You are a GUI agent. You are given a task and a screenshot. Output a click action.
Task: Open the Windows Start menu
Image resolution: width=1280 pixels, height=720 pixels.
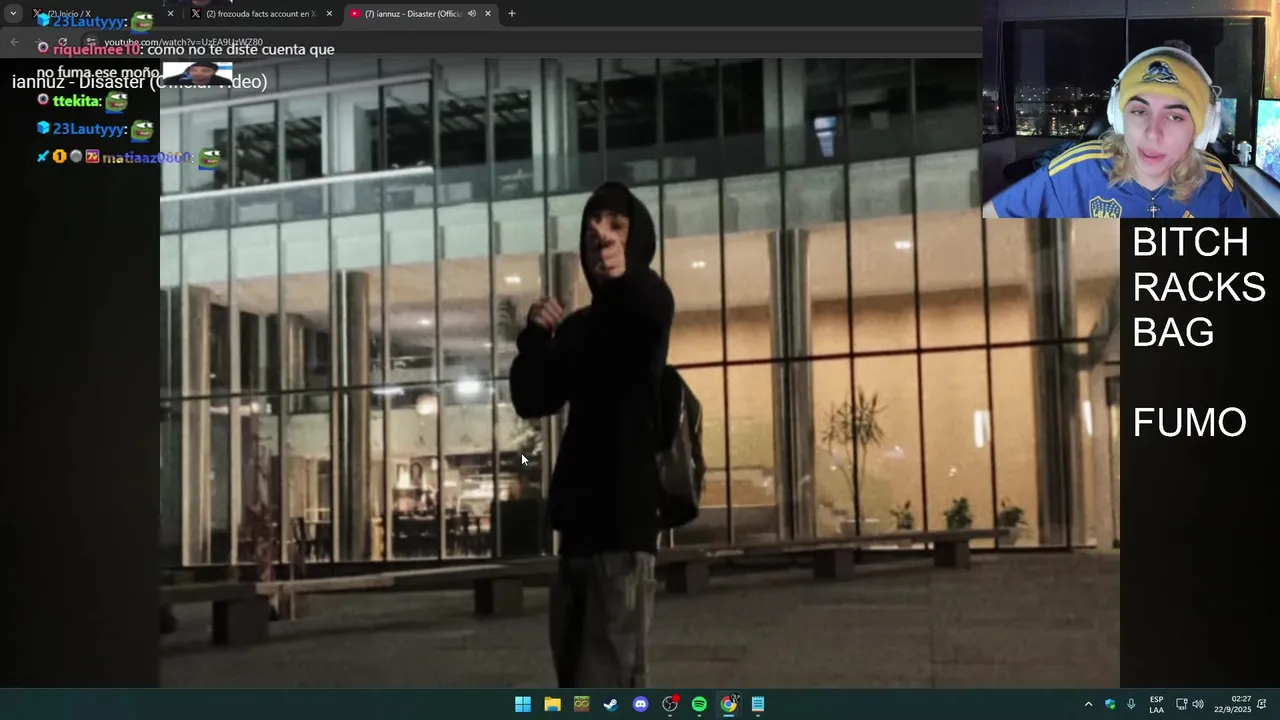pos(523,704)
